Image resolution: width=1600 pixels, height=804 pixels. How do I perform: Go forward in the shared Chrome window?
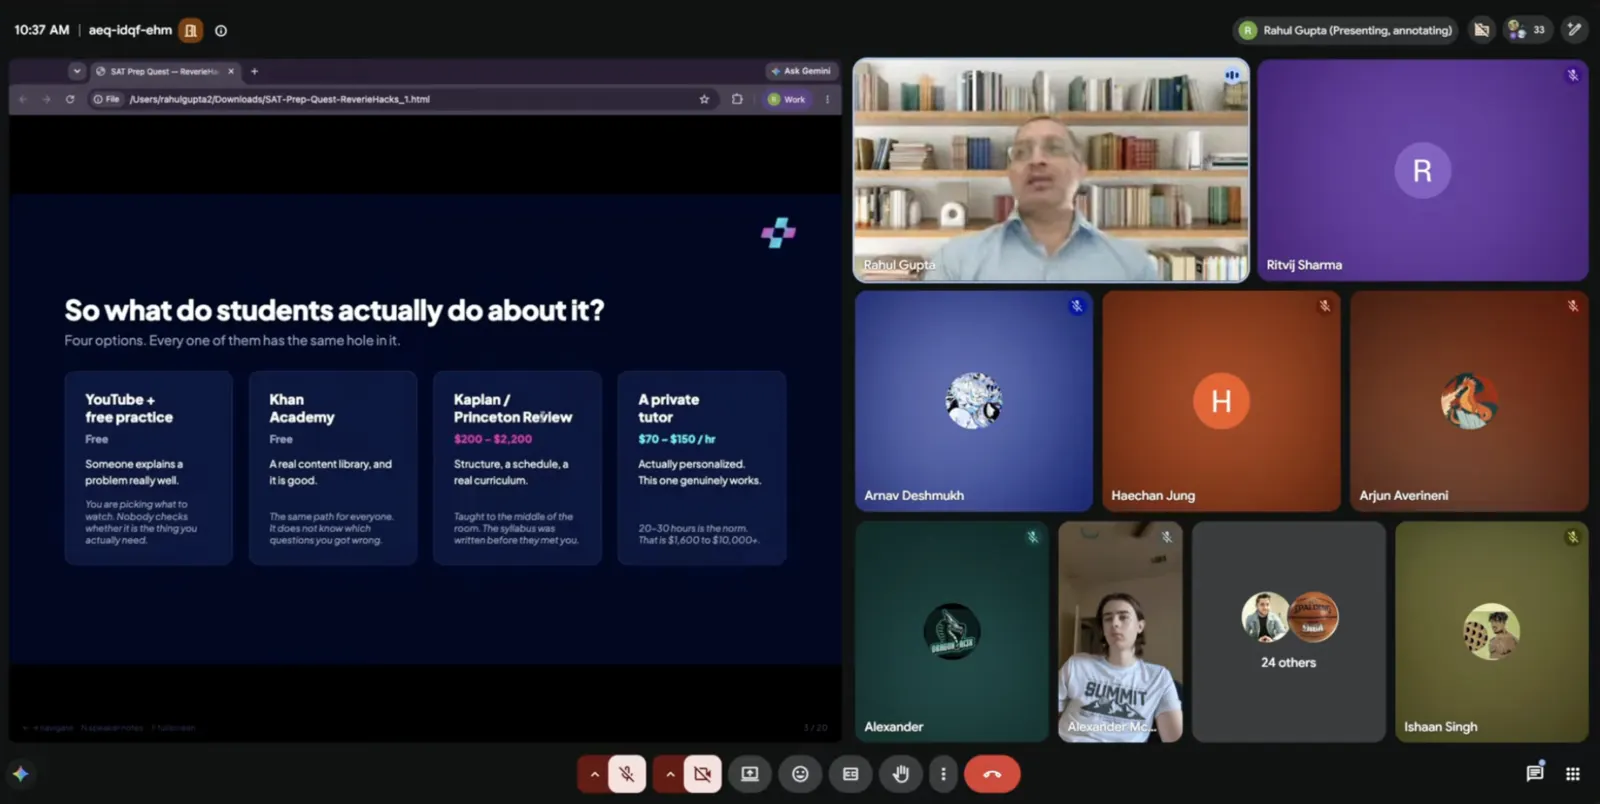coord(46,99)
